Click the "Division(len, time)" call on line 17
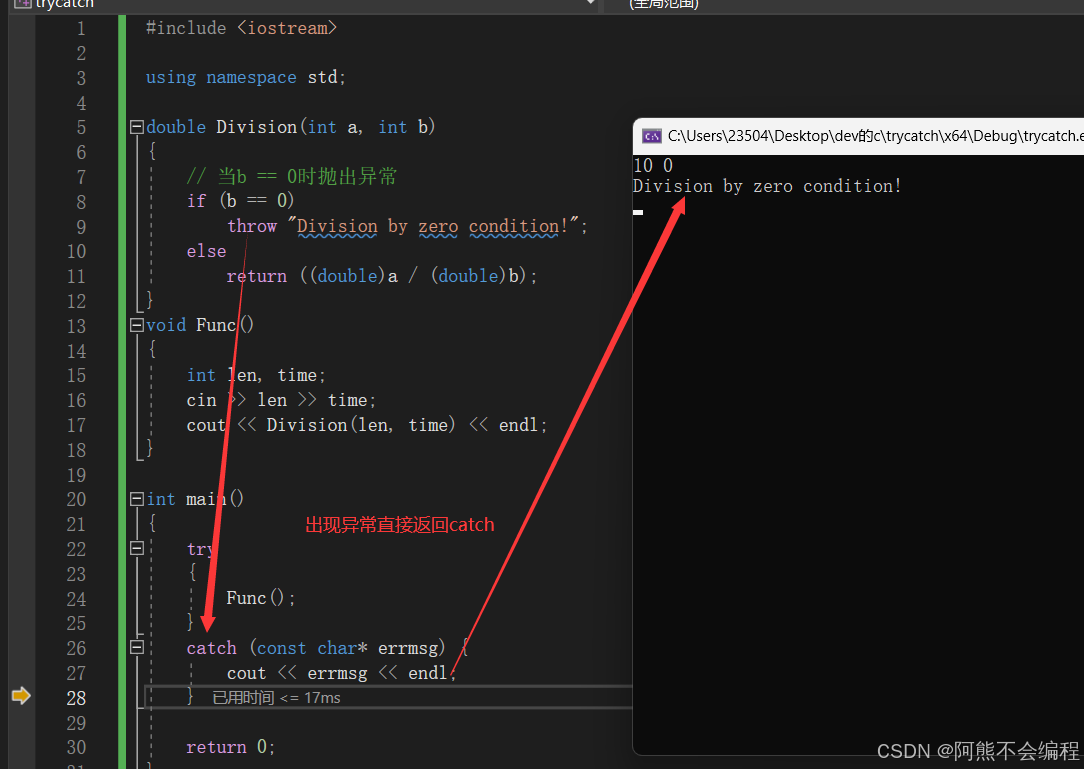1084x769 pixels. pyautogui.click(x=361, y=425)
